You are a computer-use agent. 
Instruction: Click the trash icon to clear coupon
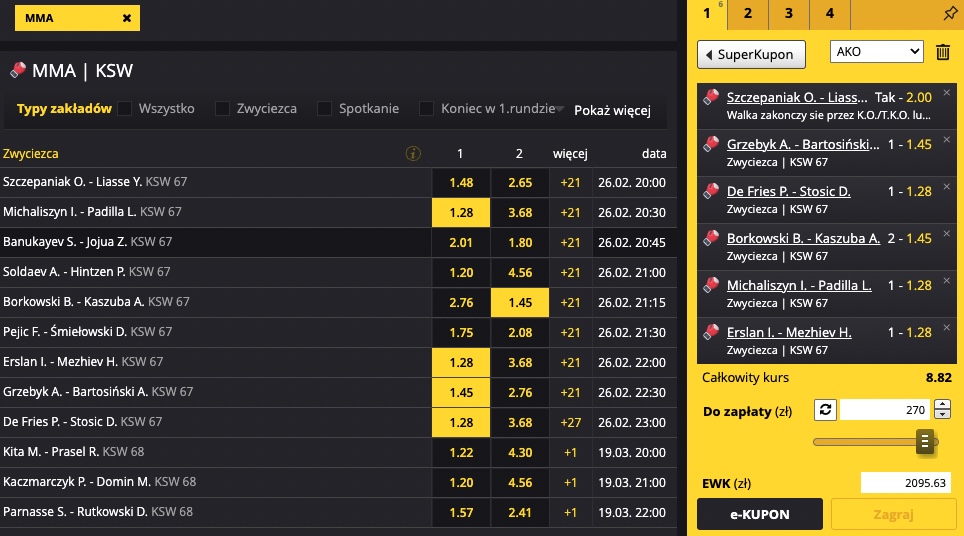(942, 52)
